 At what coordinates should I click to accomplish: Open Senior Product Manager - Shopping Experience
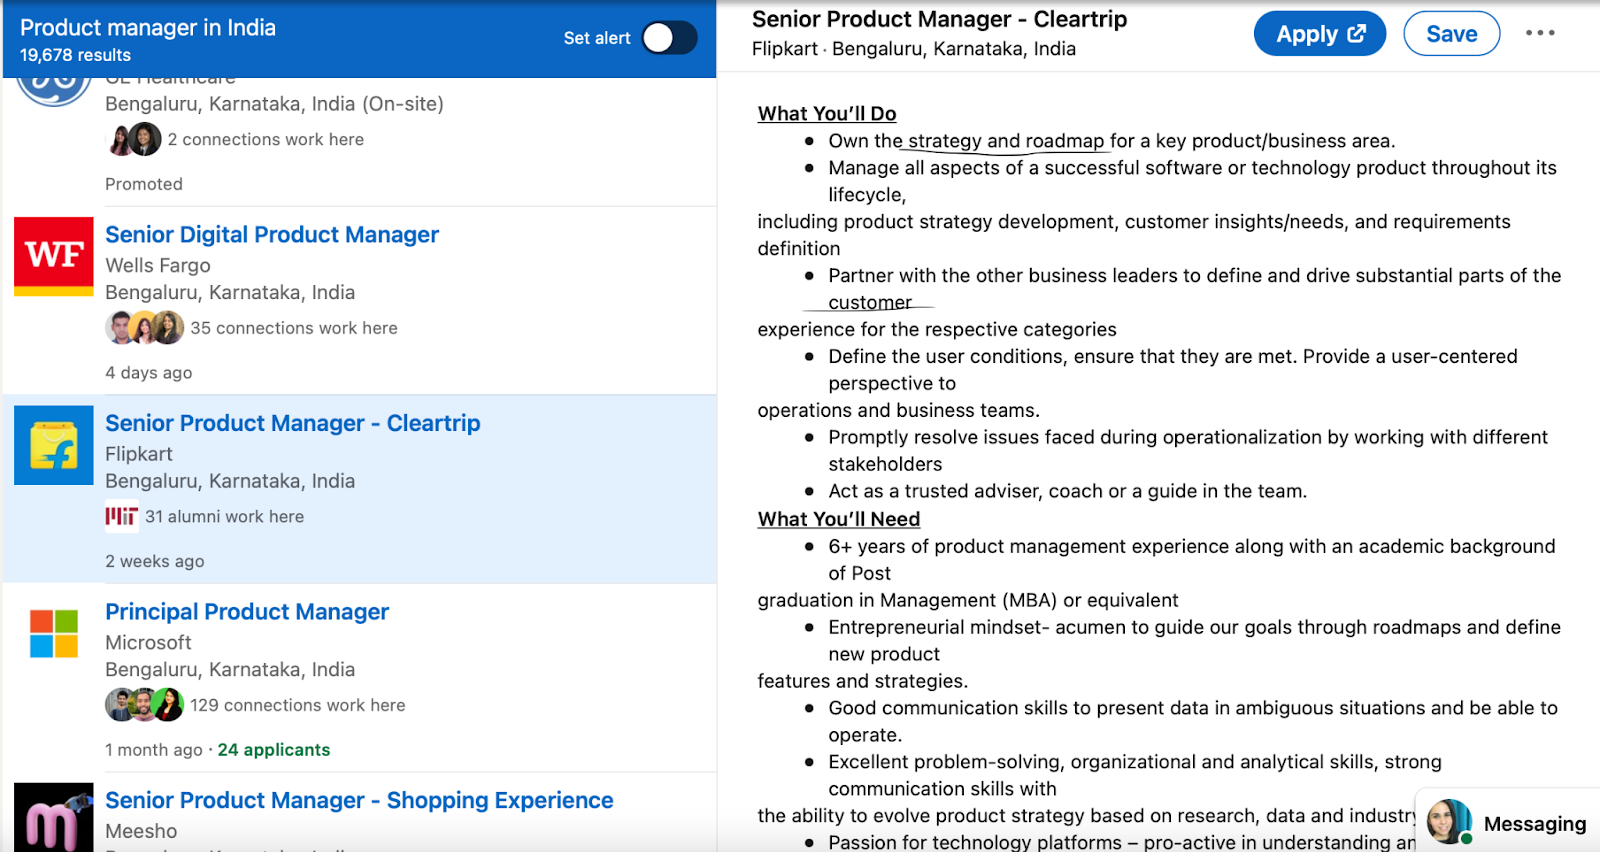[x=359, y=801]
